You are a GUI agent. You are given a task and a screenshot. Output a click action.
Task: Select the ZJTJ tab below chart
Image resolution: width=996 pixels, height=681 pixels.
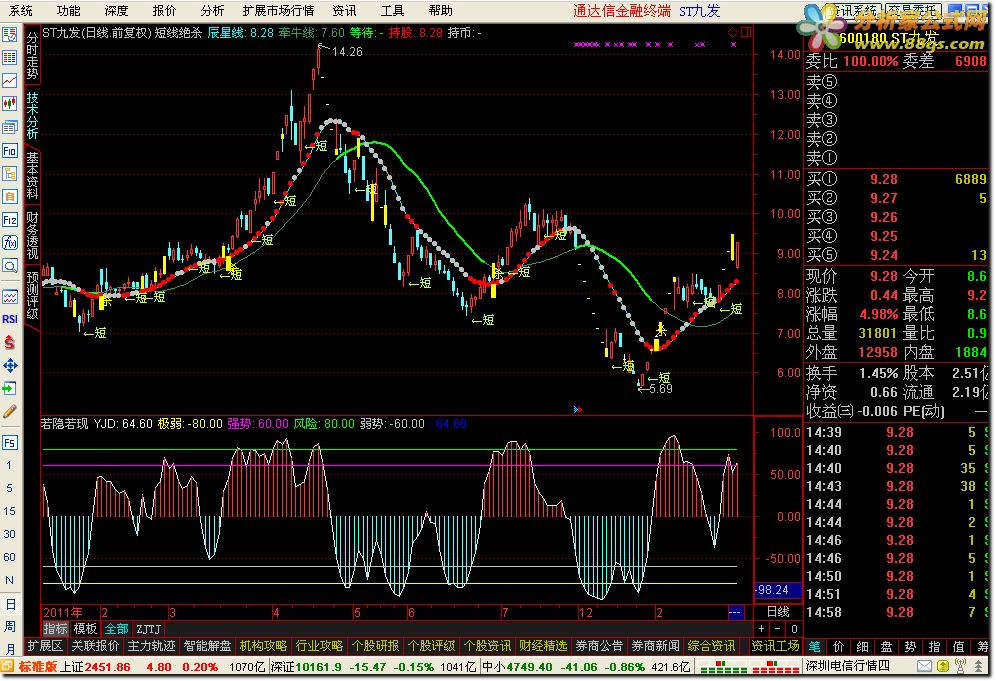(148, 629)
